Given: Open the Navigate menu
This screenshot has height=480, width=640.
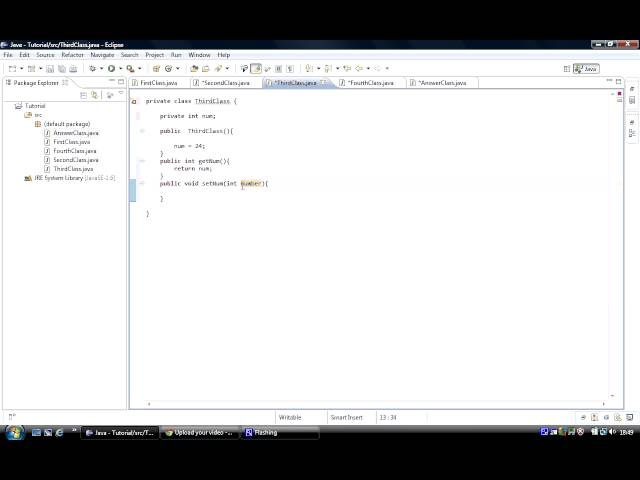Looking at the screenshot, I should click(x=102, y=55).
